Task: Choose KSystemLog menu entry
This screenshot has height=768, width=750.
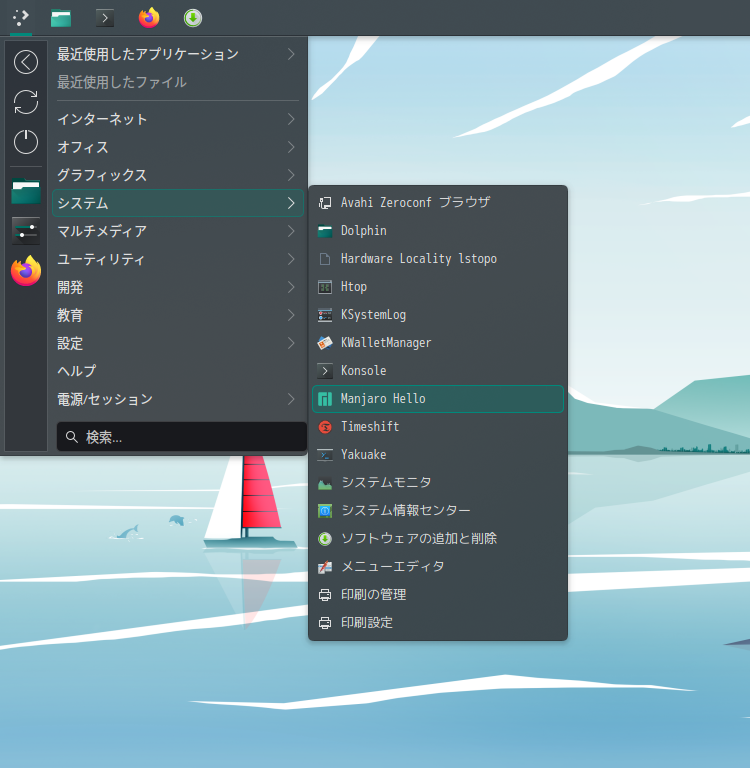Action: point(438,315)
